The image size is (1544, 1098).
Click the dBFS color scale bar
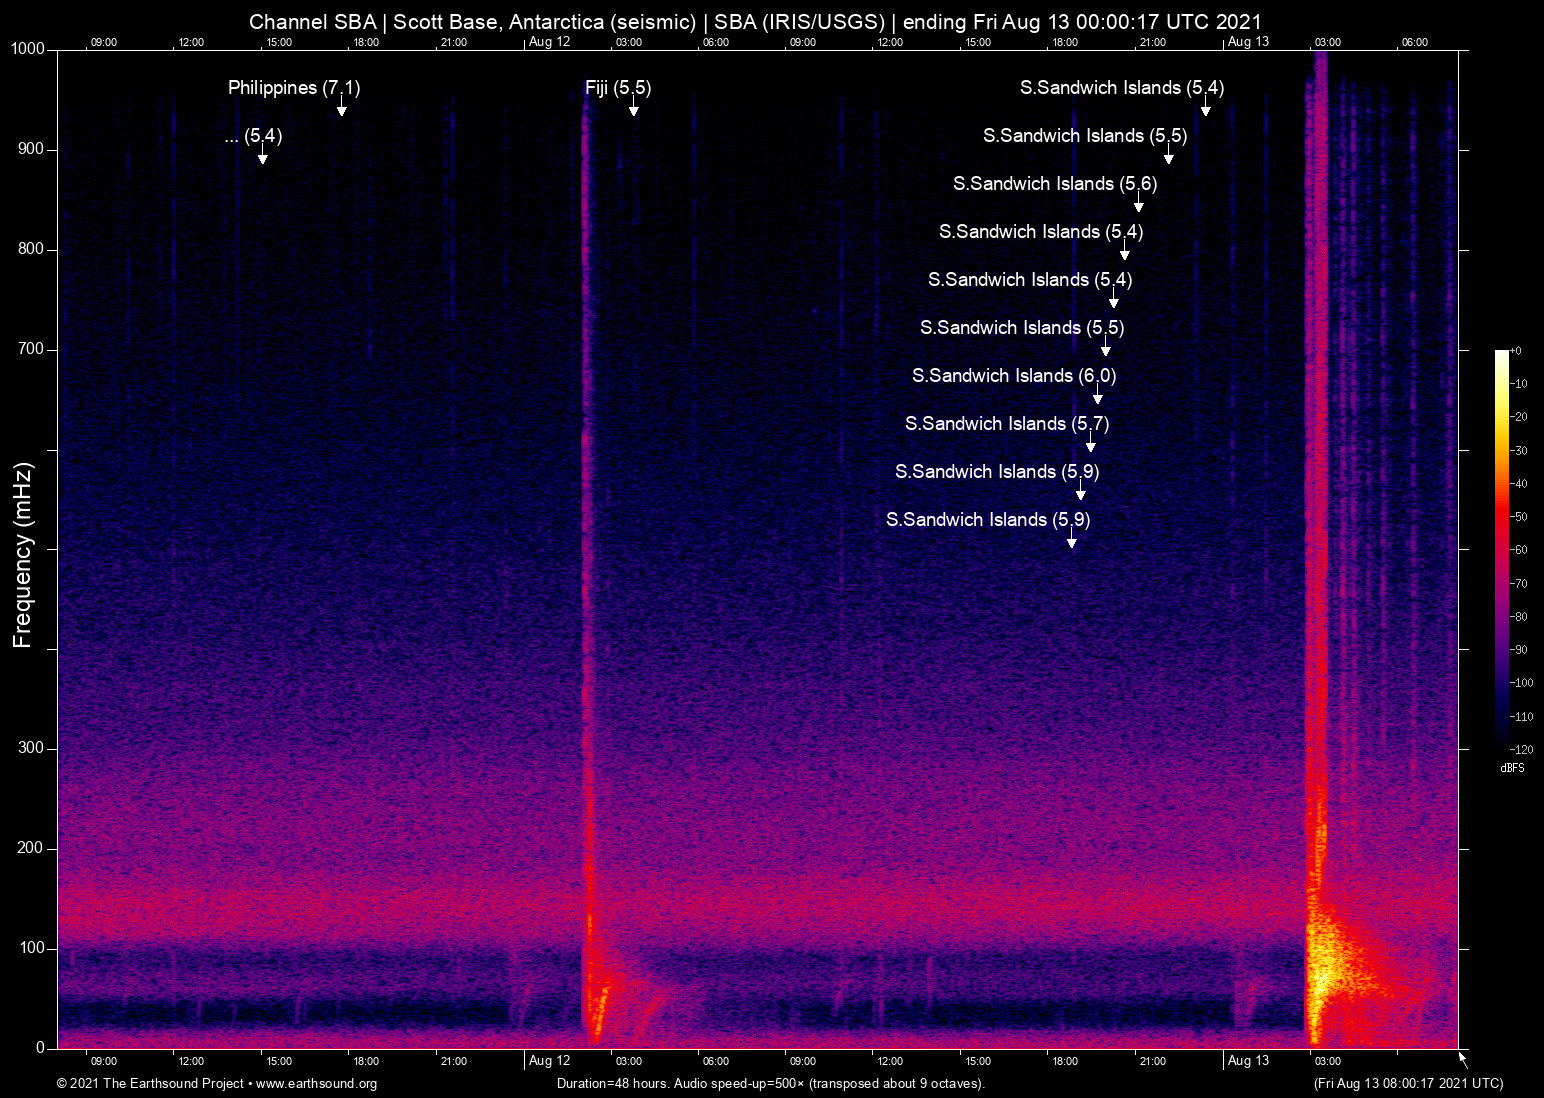[x=1501, y=549]
